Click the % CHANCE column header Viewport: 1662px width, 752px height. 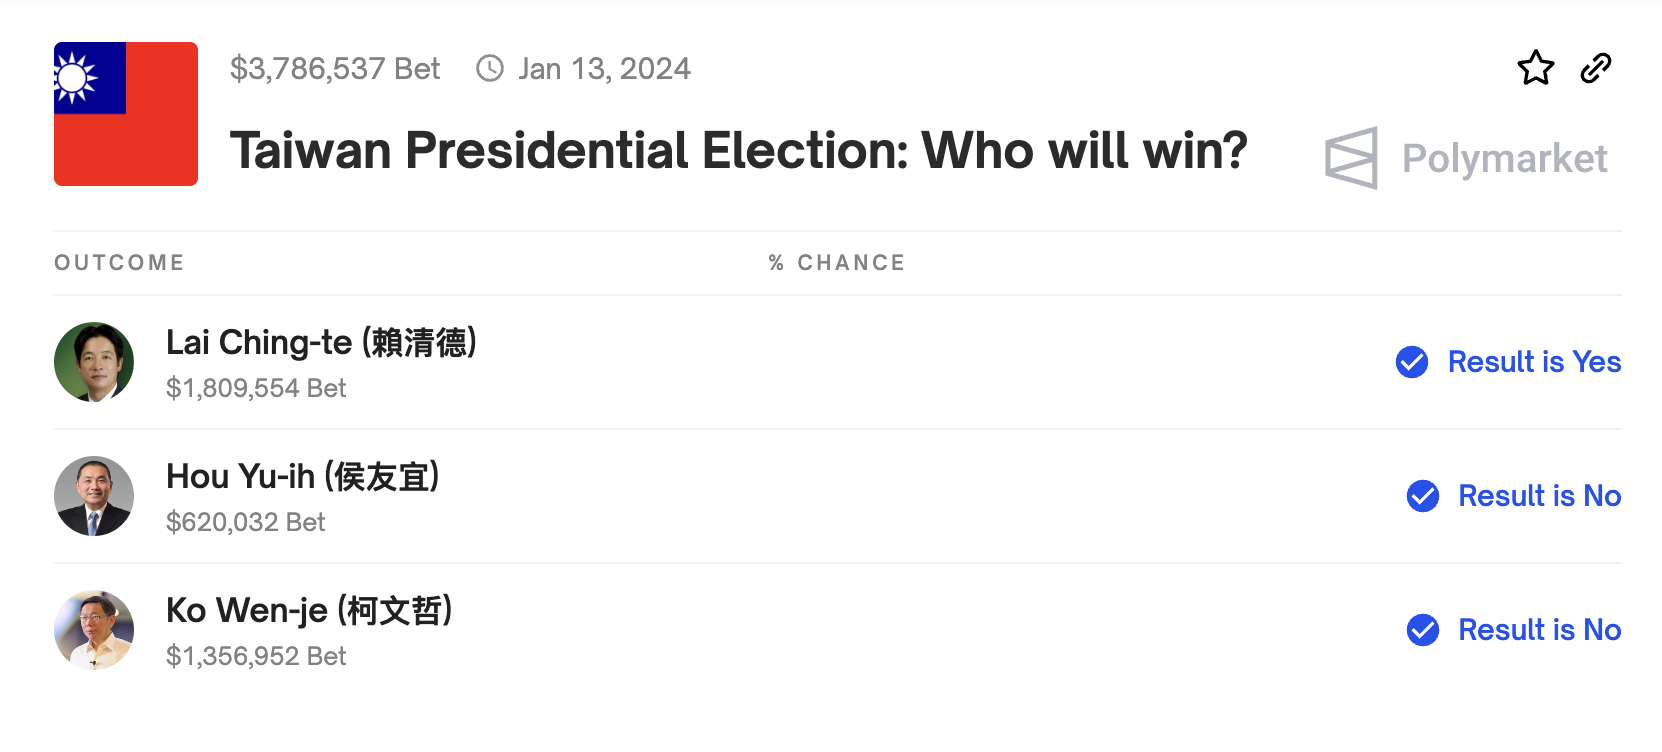click(x=836, y=263)
